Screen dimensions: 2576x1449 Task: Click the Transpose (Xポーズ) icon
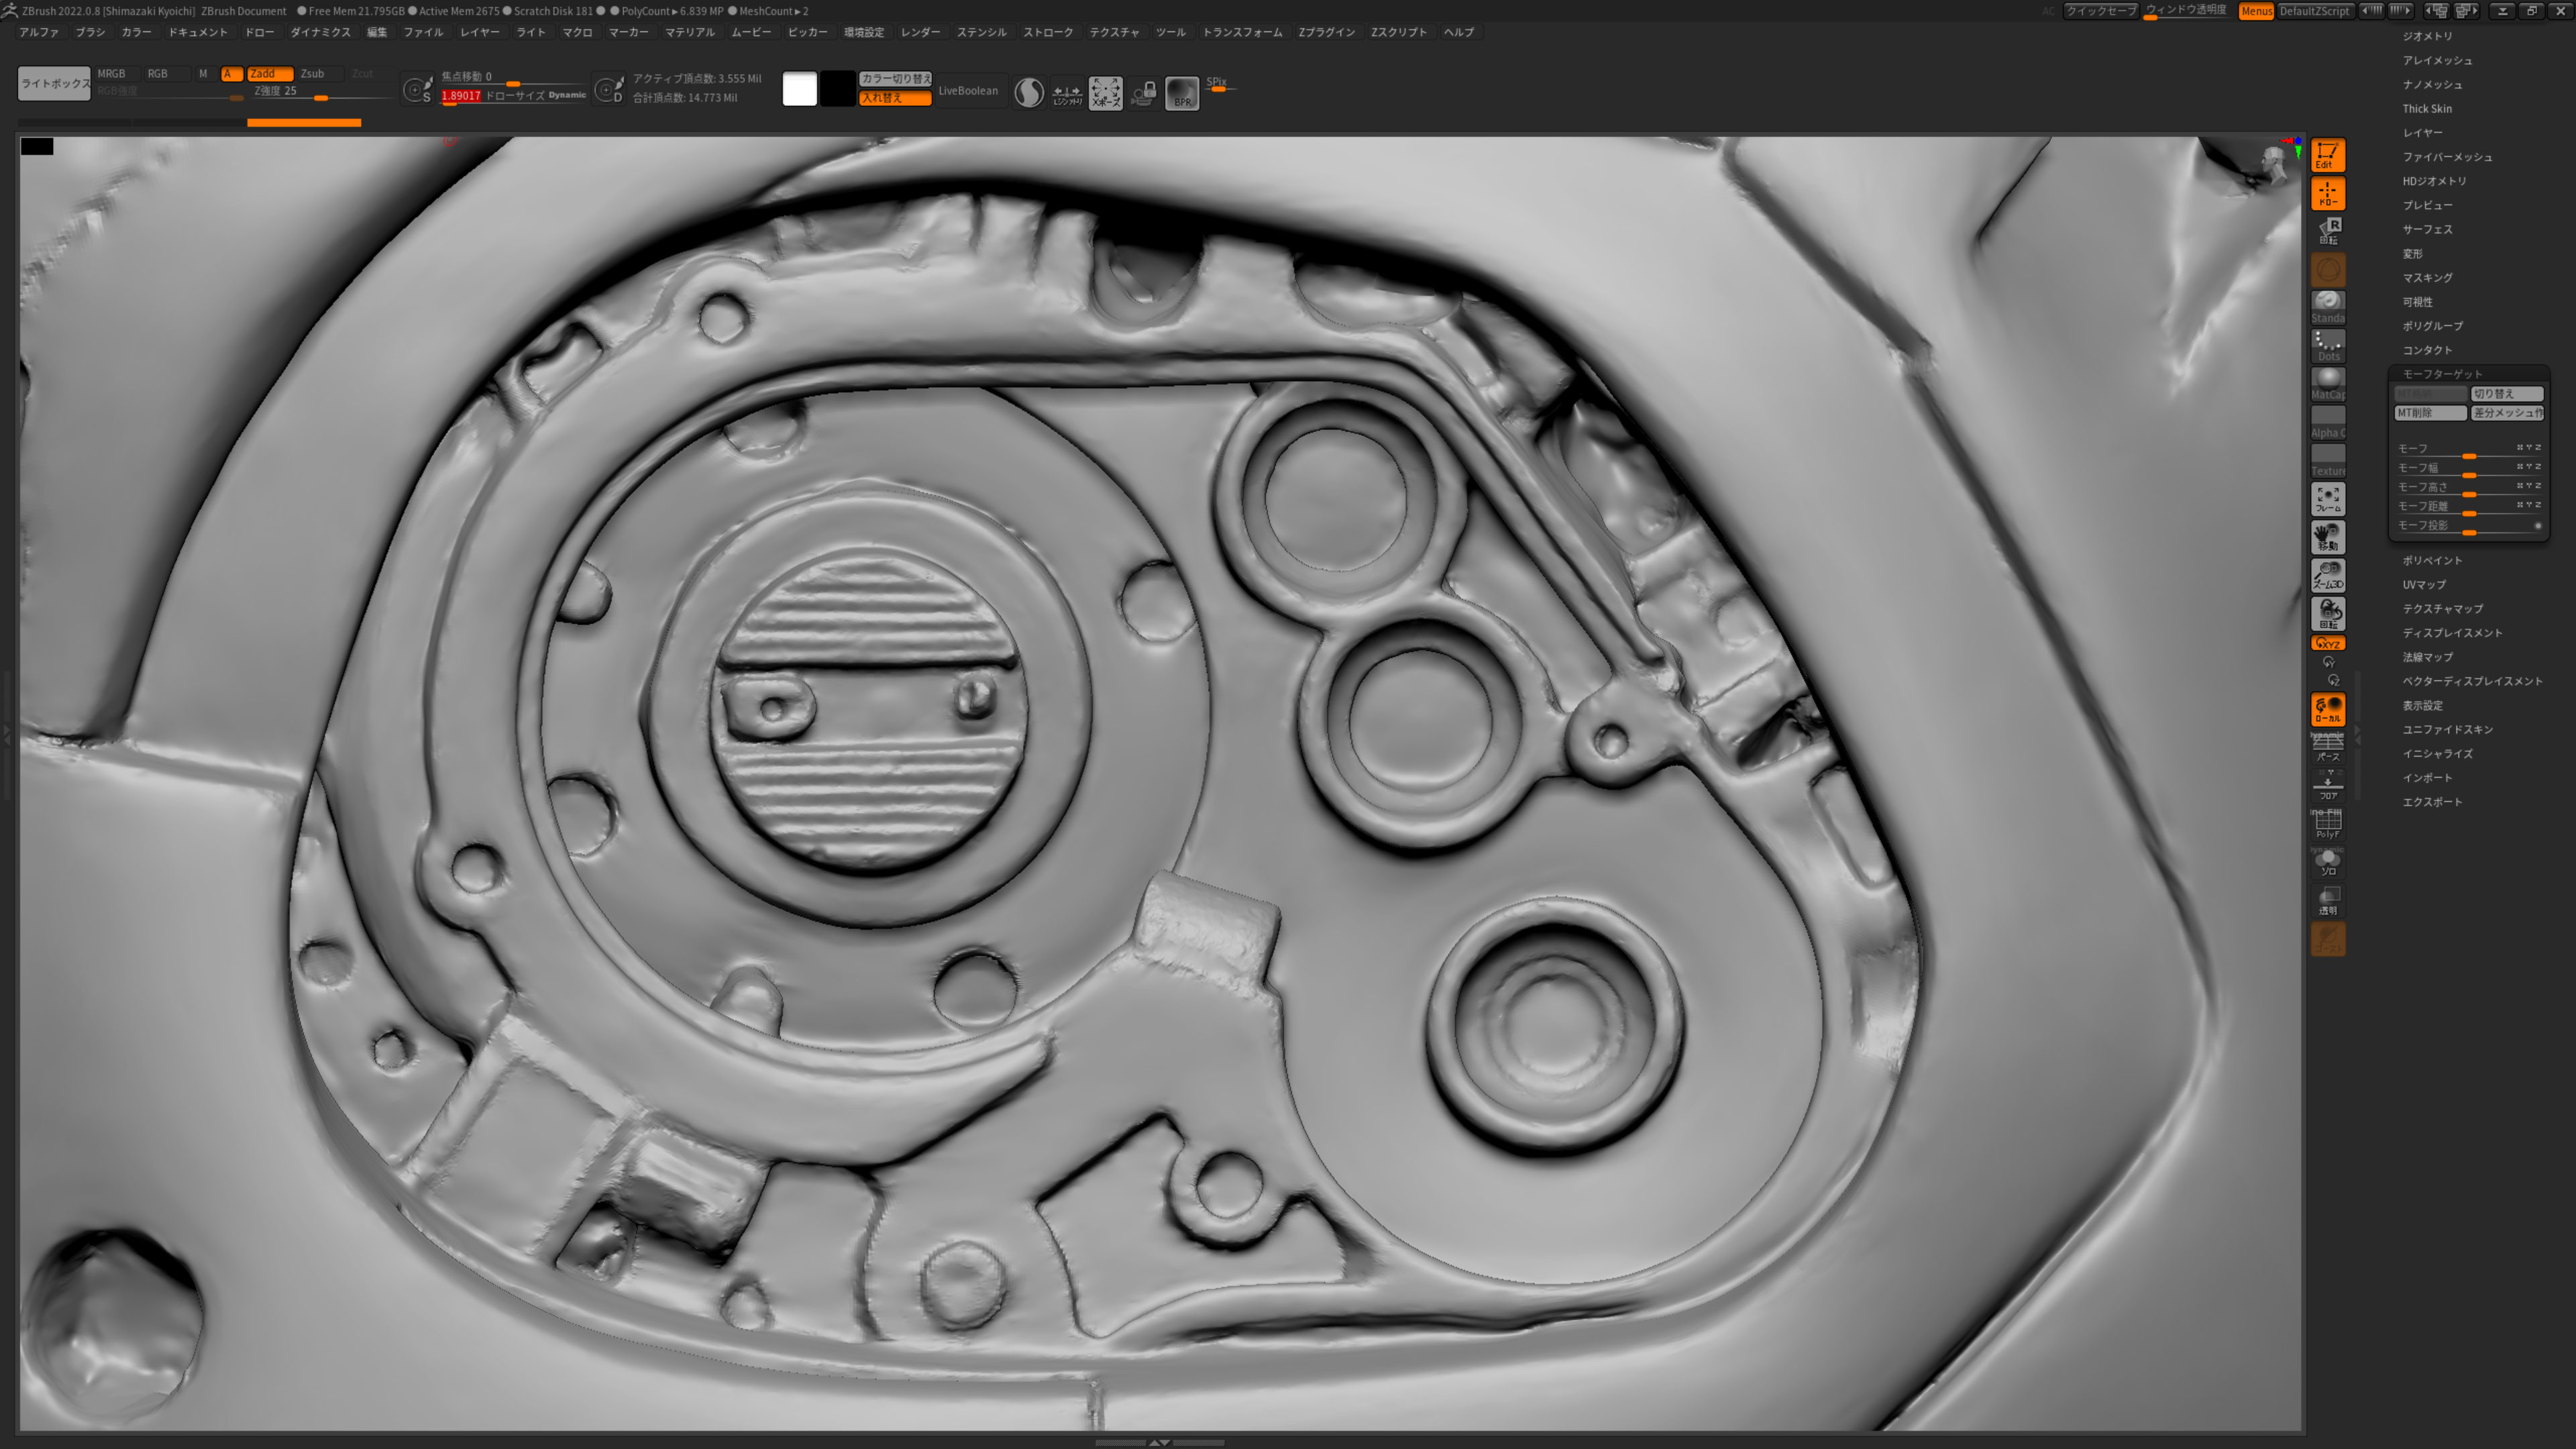[1105, 93]
